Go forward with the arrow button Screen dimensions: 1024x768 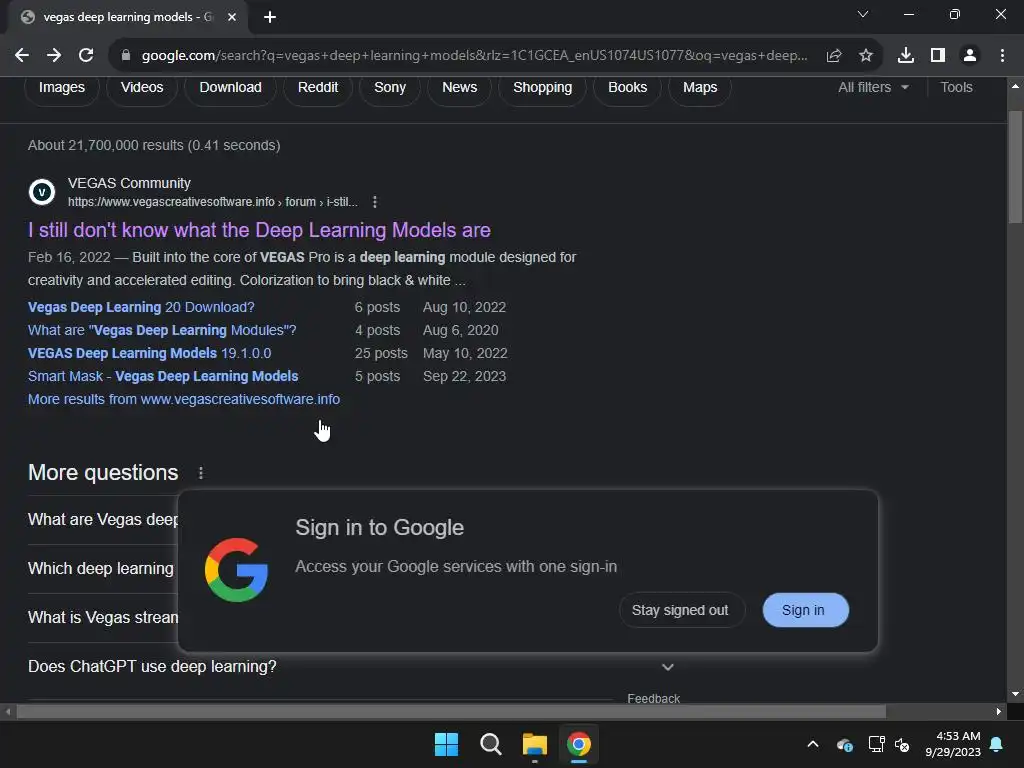(54, 56)
